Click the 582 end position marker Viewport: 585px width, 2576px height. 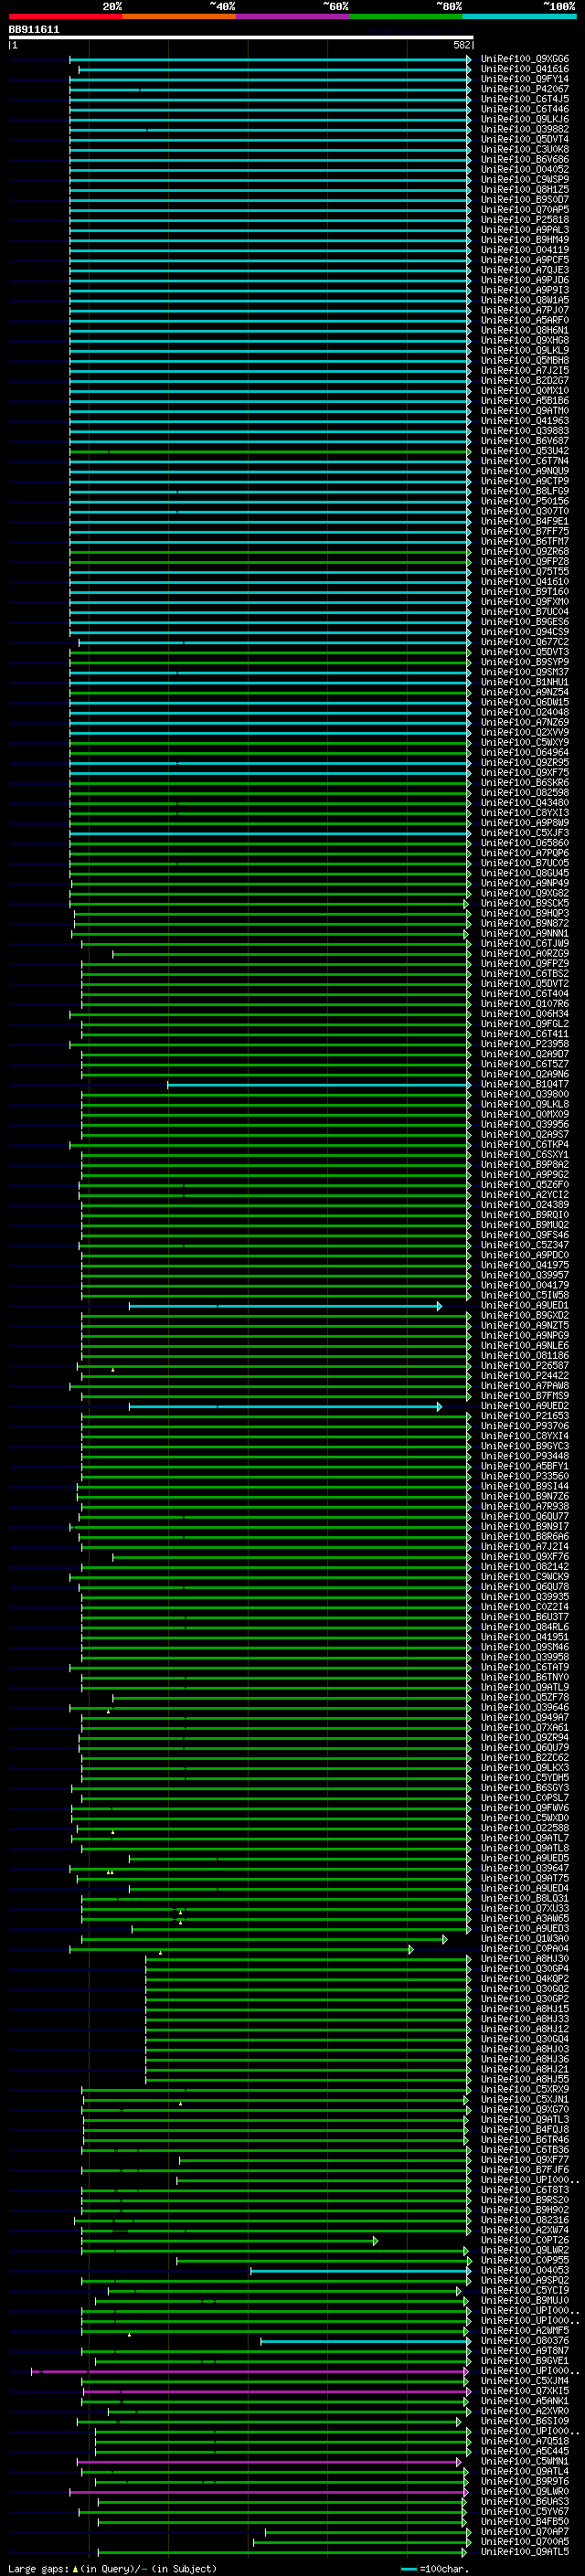462,45
